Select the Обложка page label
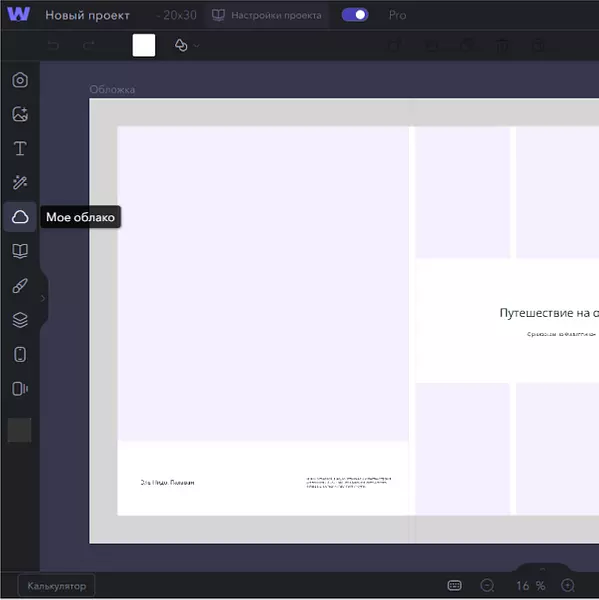 pyautogui.click(x=112, y=90)
